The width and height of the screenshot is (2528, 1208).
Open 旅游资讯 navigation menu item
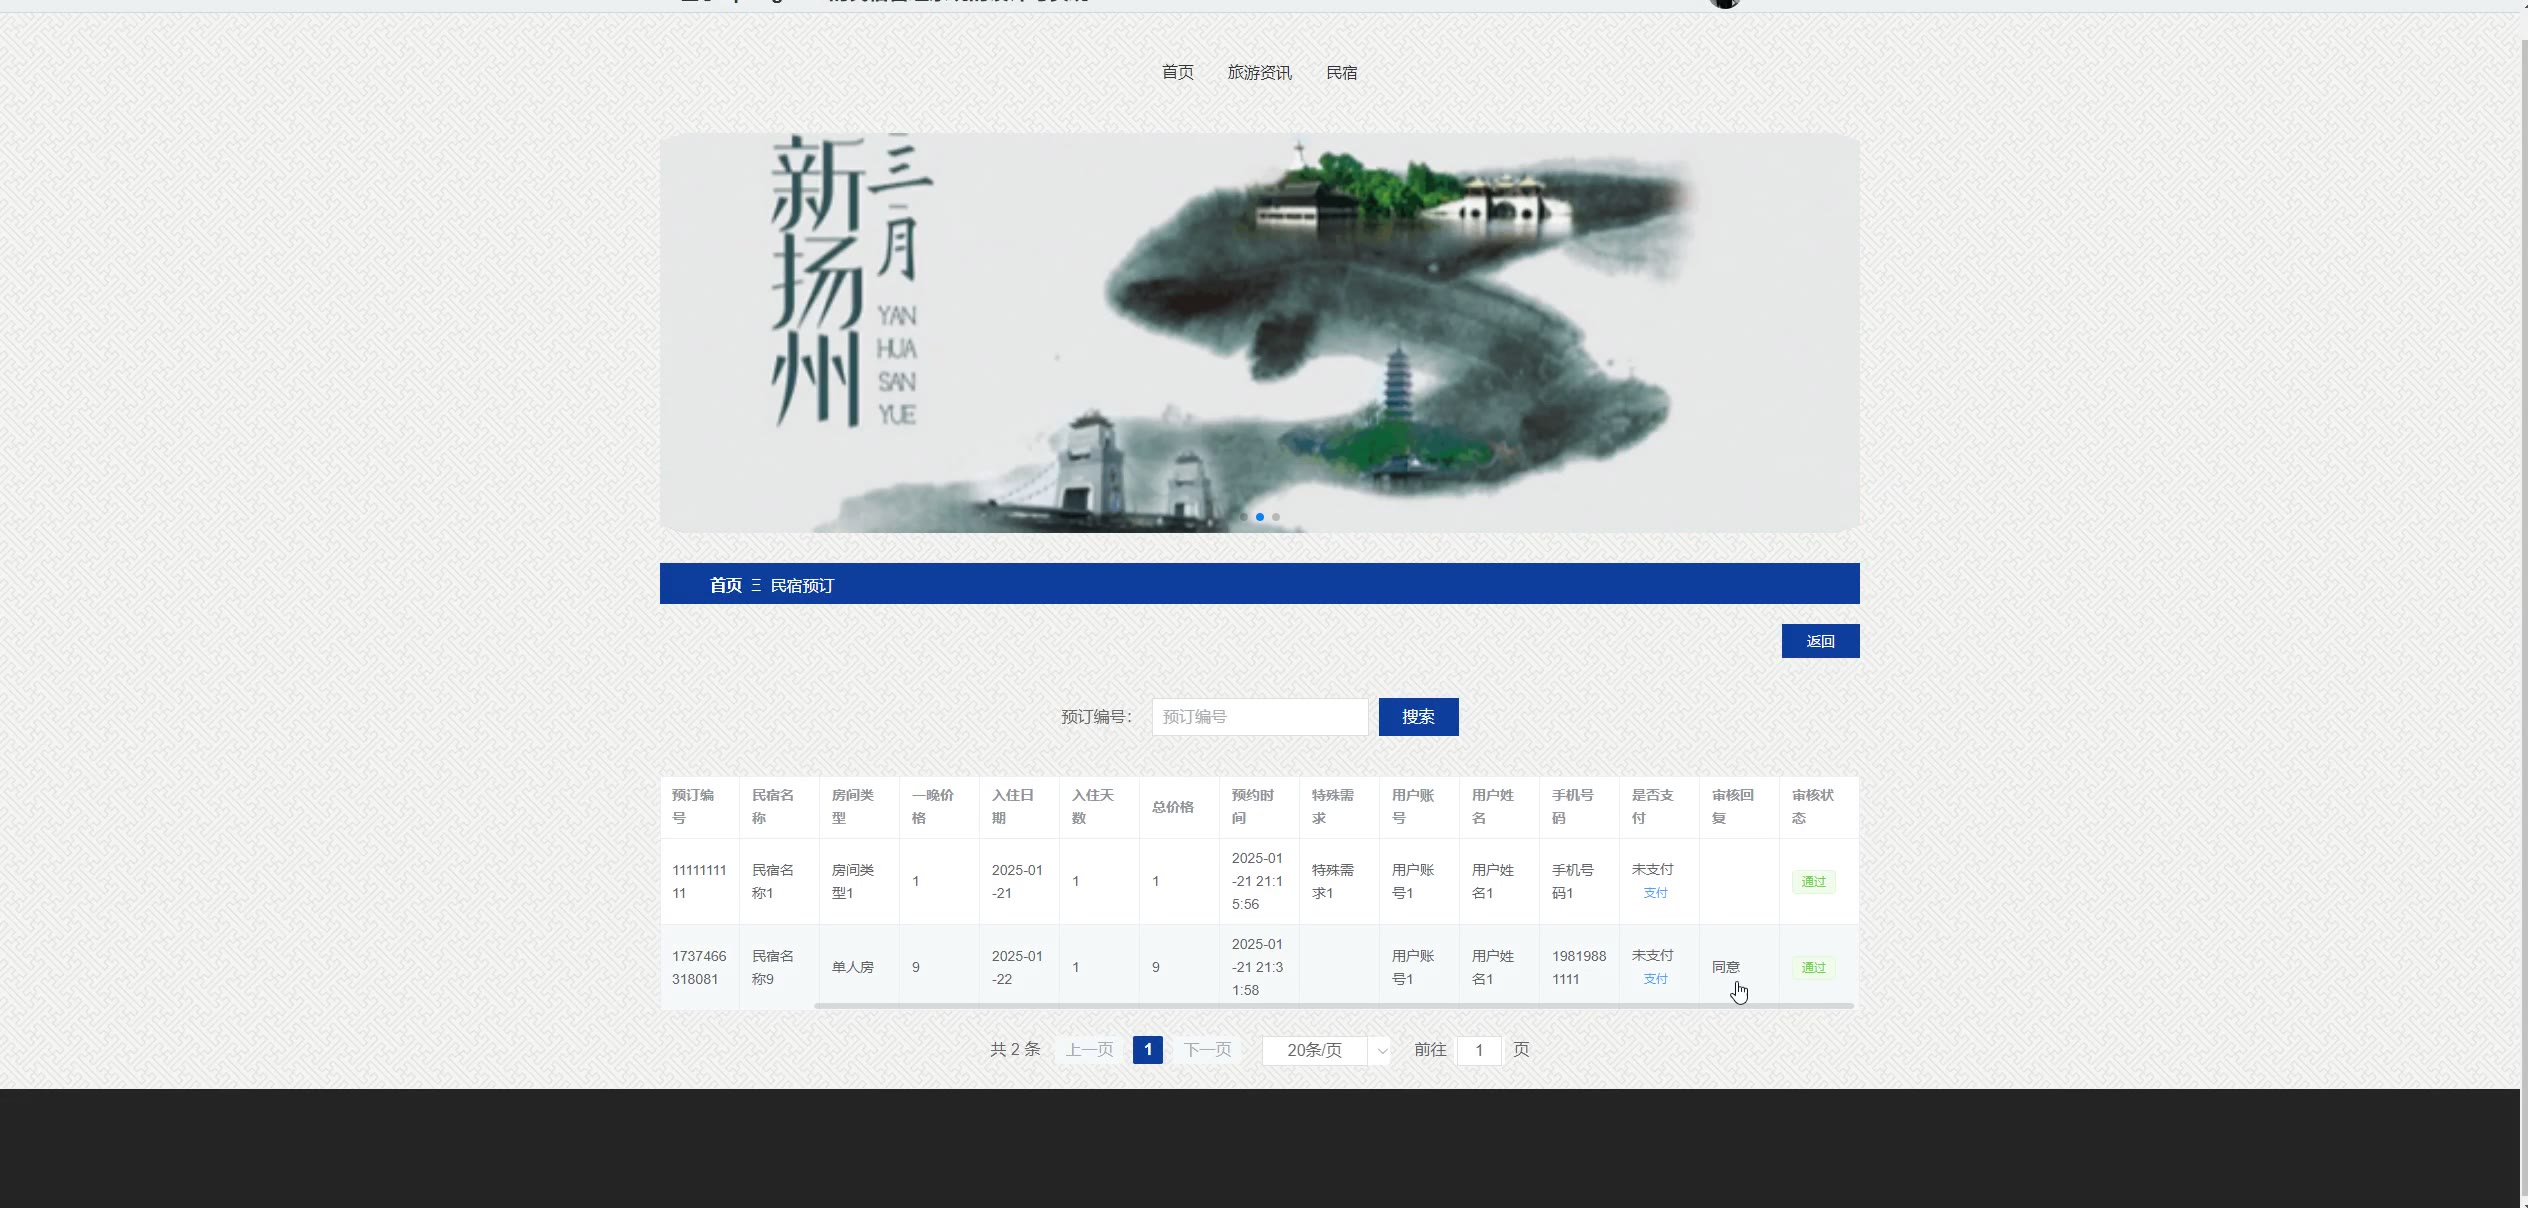[x=1259, y=72]
